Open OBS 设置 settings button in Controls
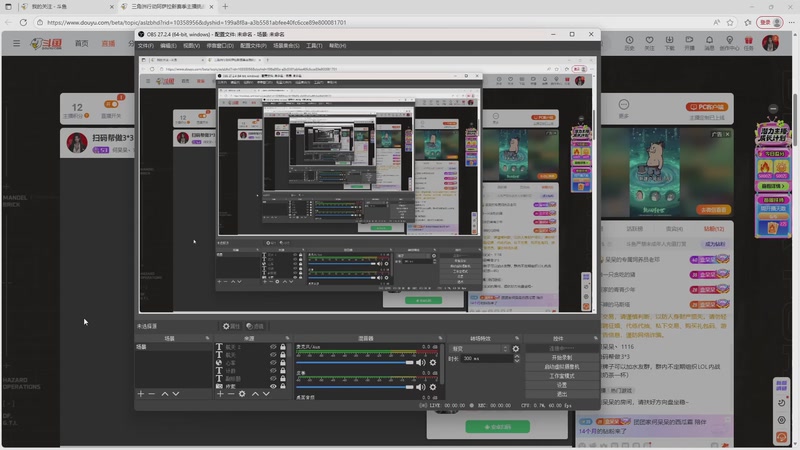 click(x=562, y=385)
